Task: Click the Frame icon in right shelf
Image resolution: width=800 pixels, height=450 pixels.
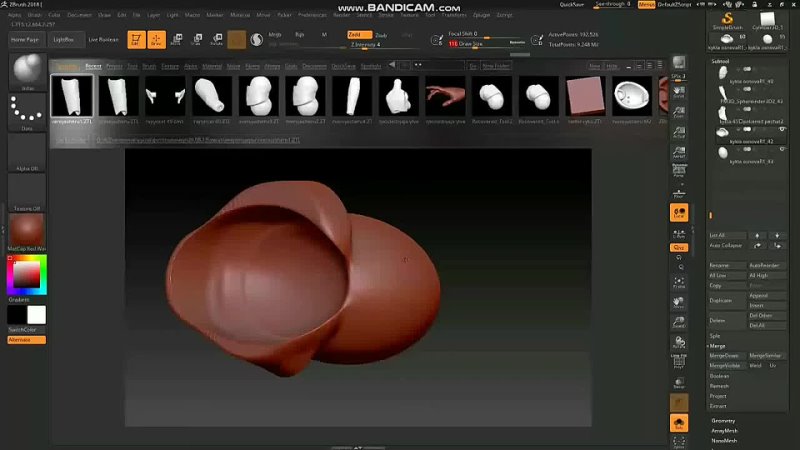Action: [x=679, y=282]
